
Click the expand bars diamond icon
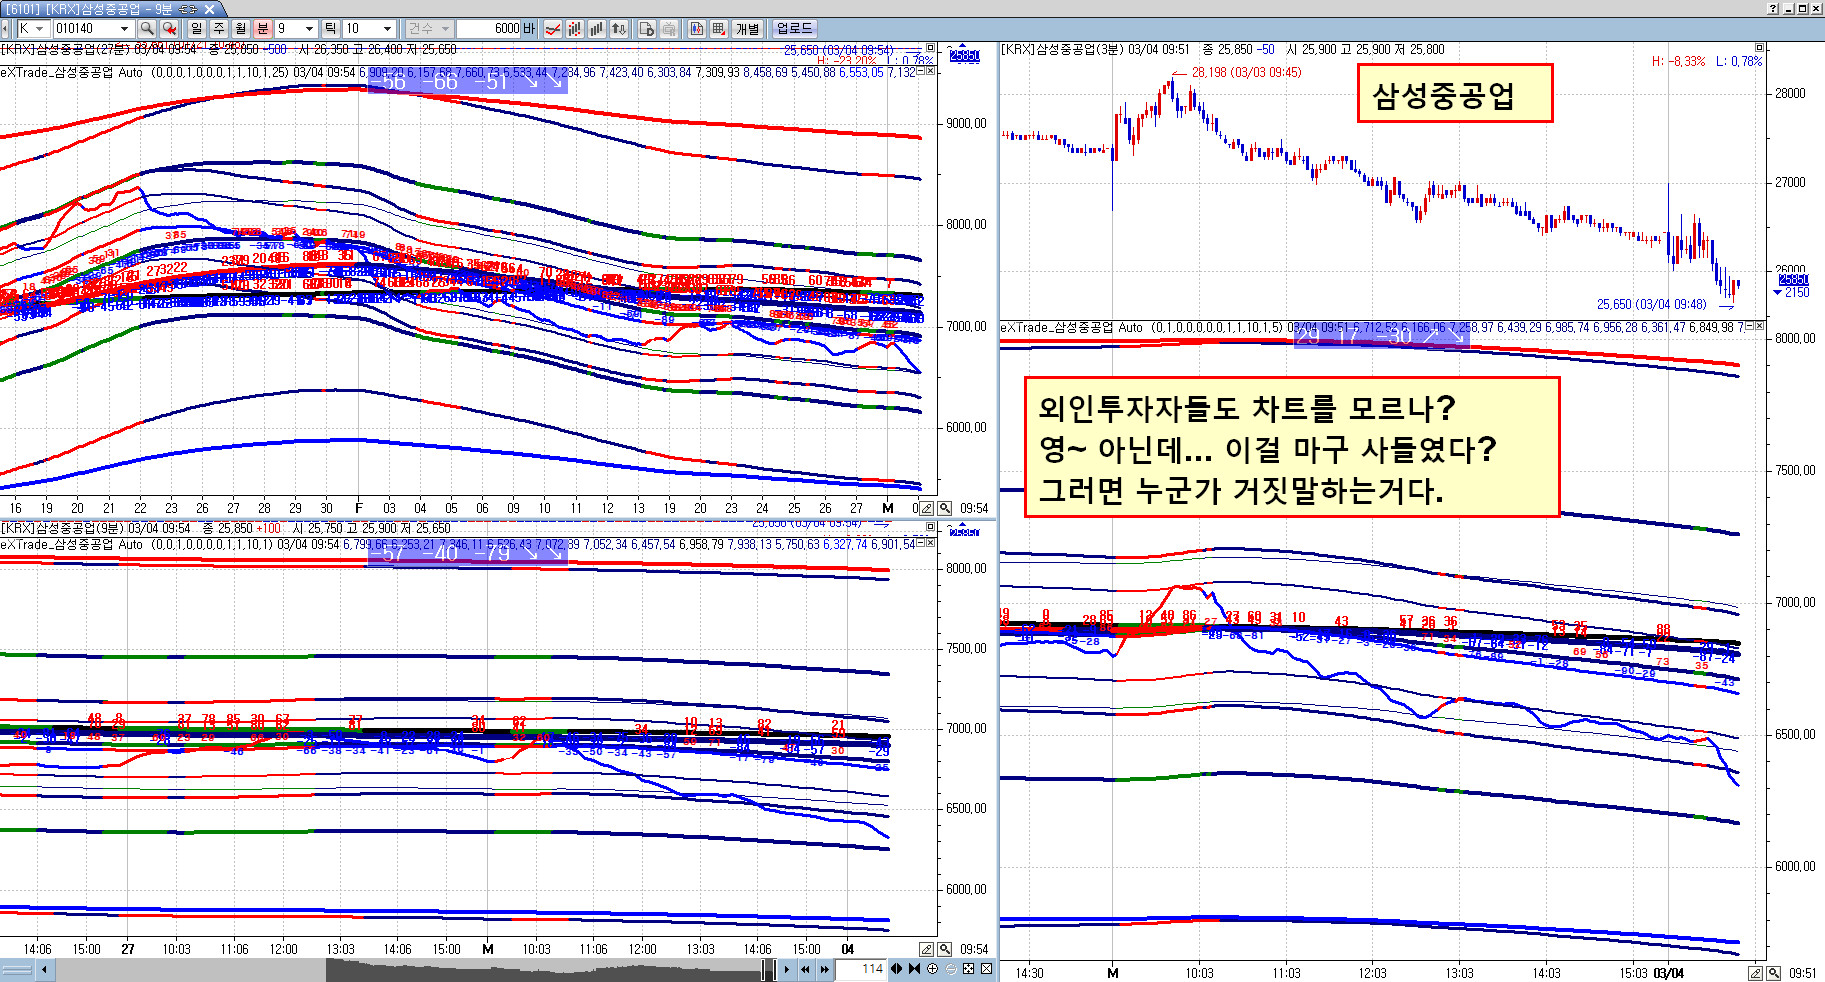pyautogui.click(x=896, y=969)
